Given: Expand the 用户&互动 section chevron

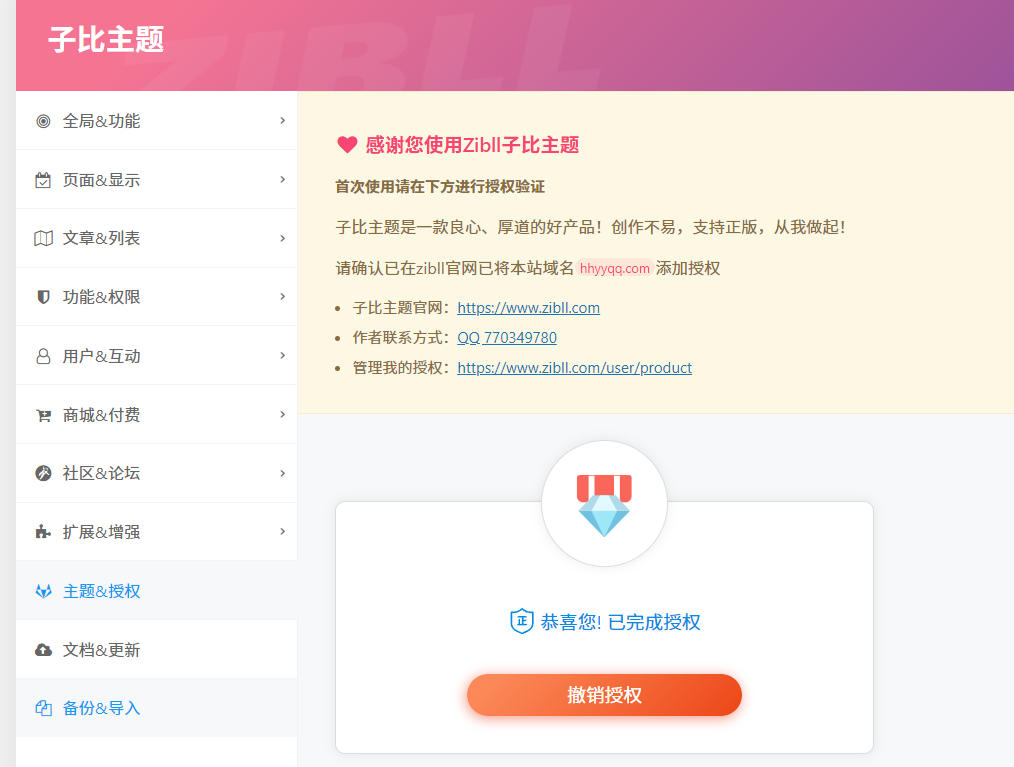Looking at the screenshot, I should pyautogui.click(x=282, y=355).
